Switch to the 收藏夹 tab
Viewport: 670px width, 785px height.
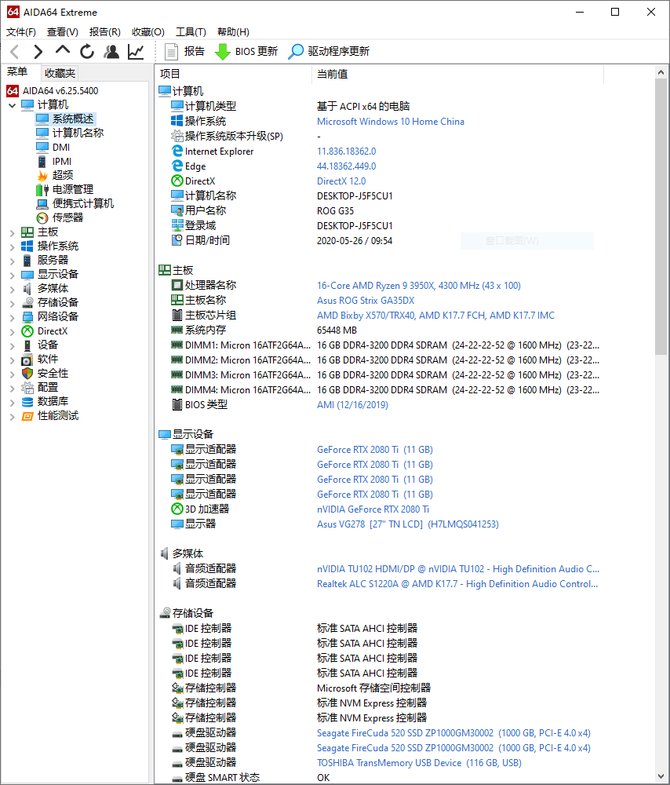point(59,73)
